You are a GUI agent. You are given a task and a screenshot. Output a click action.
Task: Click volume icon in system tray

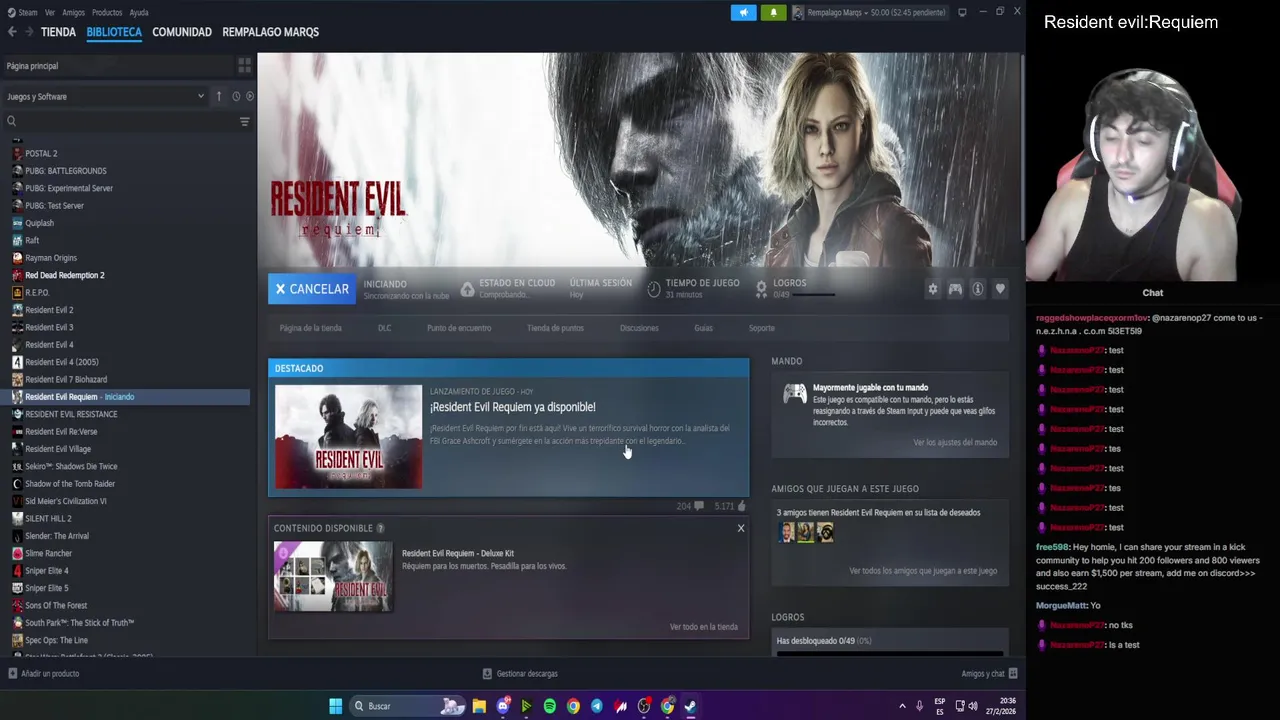pos(973,706)
